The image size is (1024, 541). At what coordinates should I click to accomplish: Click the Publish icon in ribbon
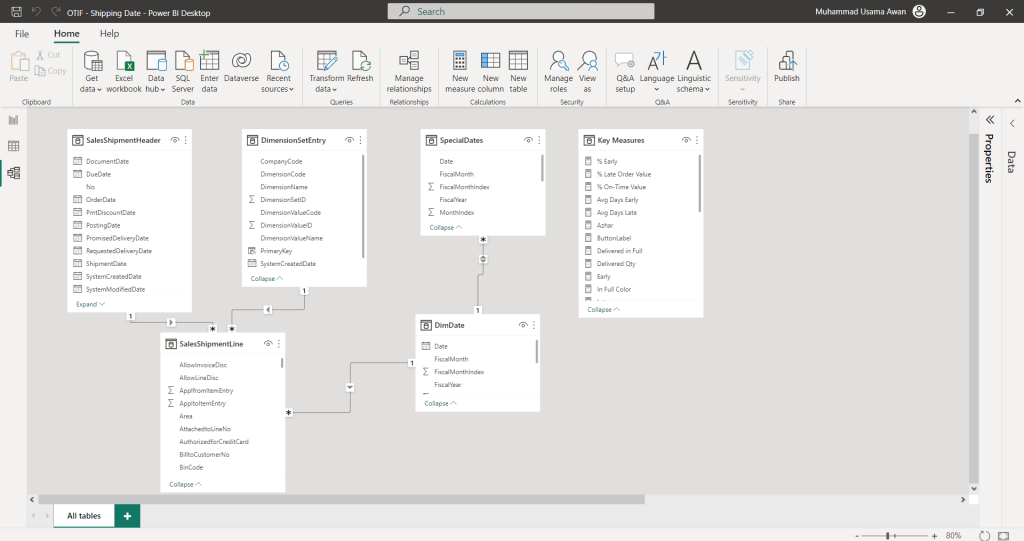coord(786,60)
